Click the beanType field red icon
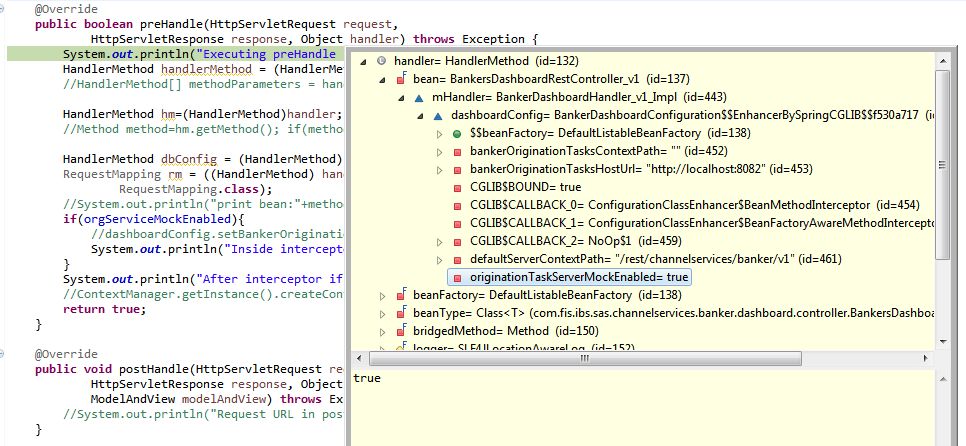Viewport: 966px width, 446px height. click(x=400, y=314)
